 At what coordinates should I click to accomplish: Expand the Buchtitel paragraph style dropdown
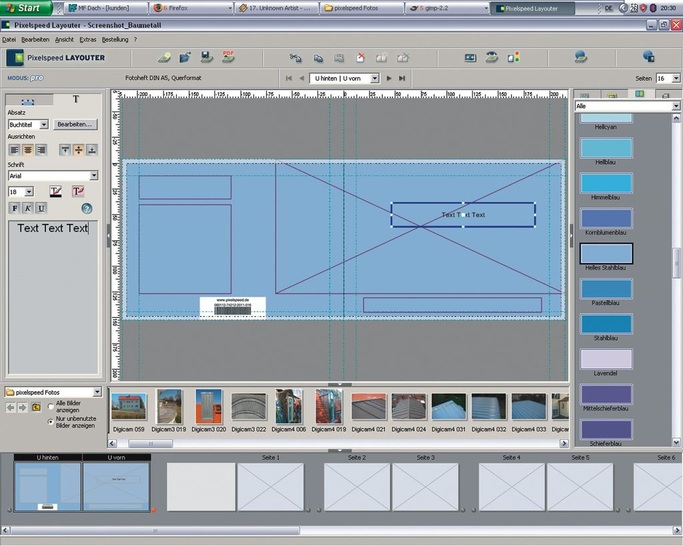click(43, 124)
